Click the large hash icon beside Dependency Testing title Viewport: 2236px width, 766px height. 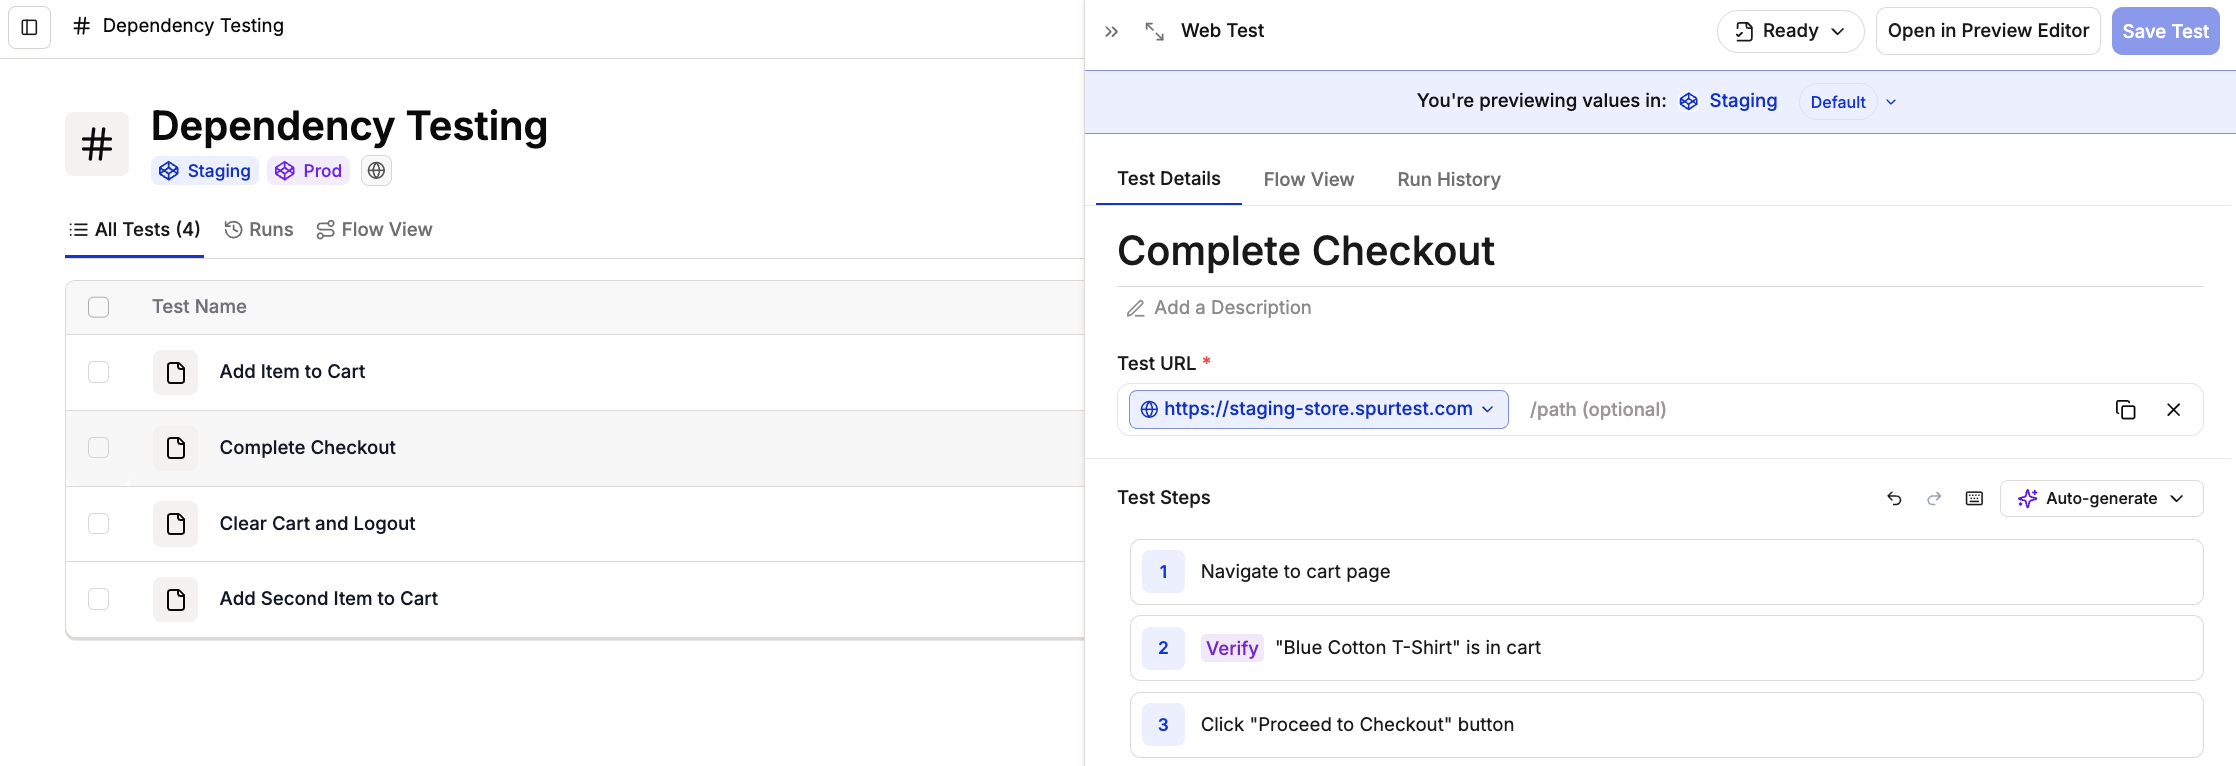(97, 144)
